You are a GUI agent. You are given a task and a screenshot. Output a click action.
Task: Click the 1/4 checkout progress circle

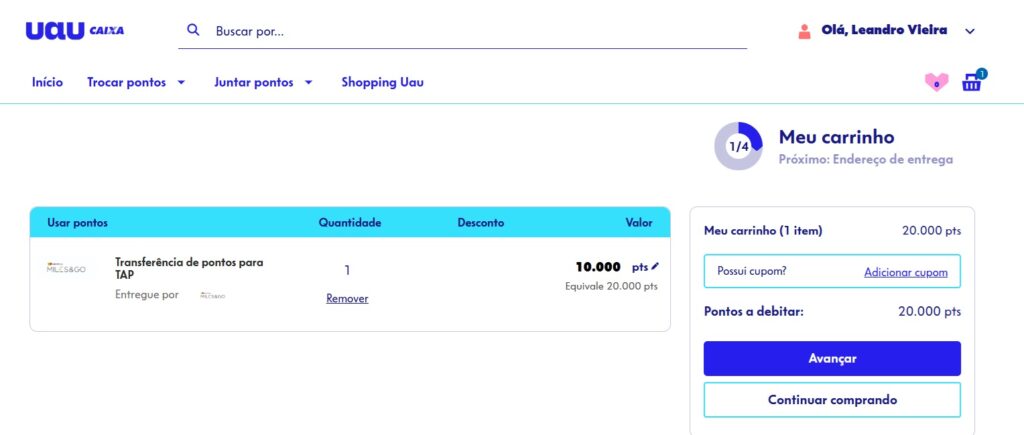738,146
